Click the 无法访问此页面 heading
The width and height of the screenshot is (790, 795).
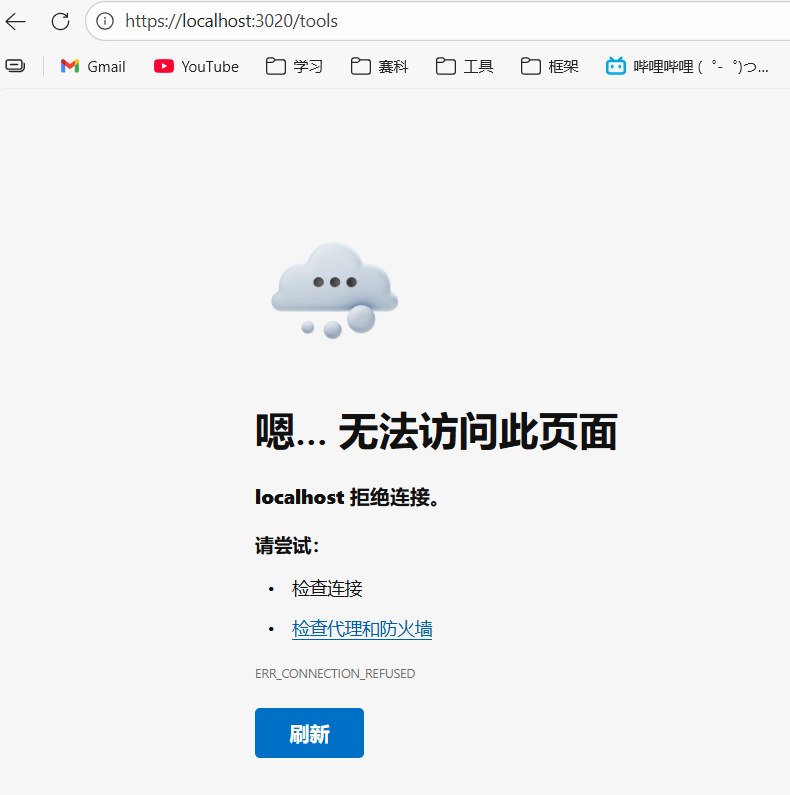pos(436,431)
